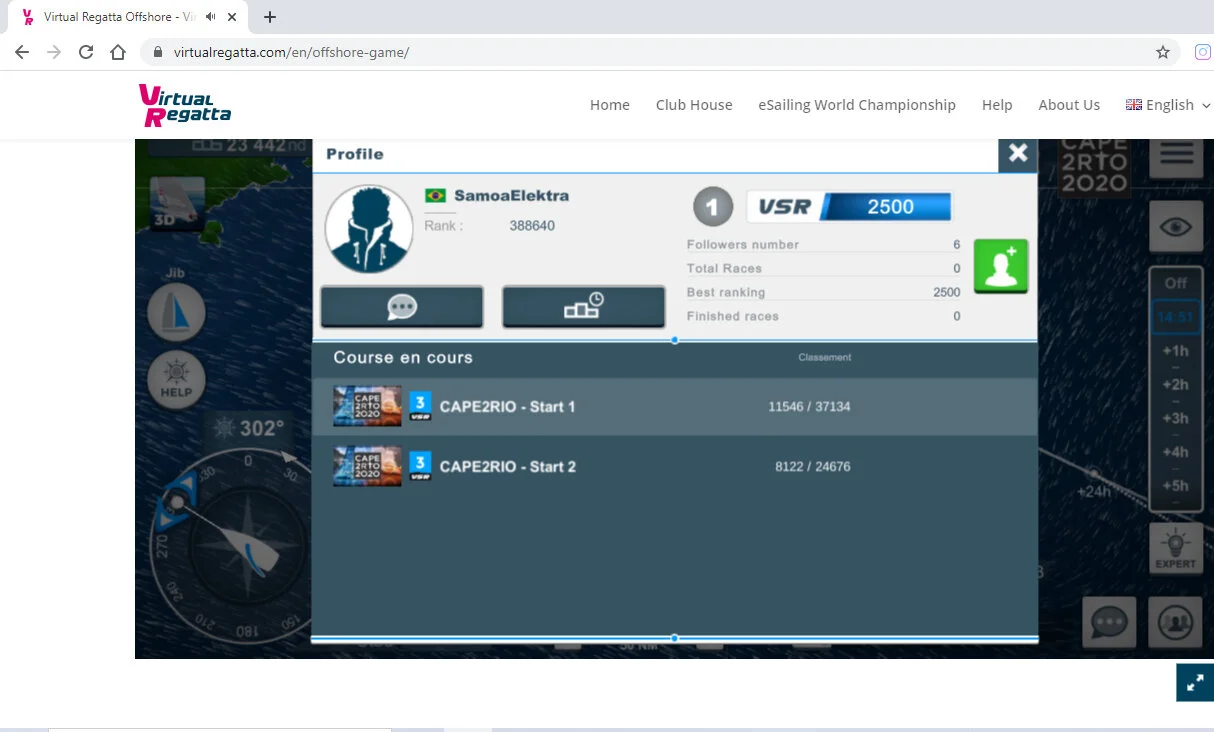The width and height of the screenshot is (1214, 732).
Task: Click the Instagram extension icon
Action: pos(1203,52)
